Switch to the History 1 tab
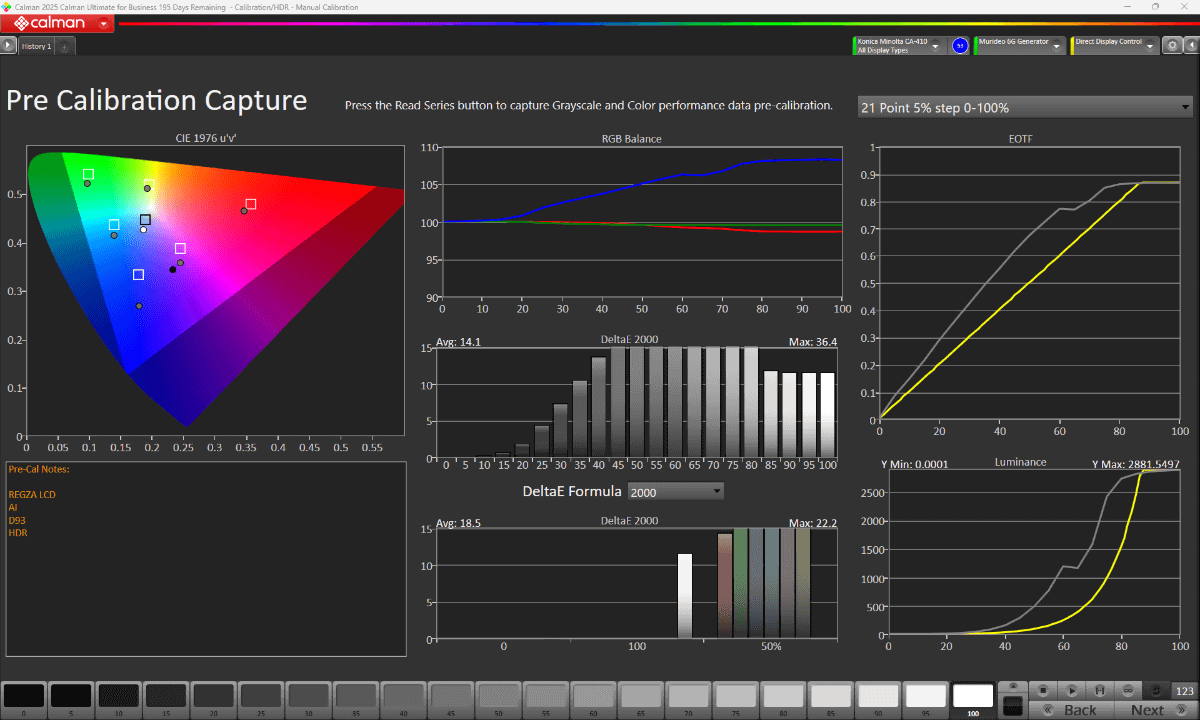This screenshot has height=720, width=1200. click(x=35, y=46)
